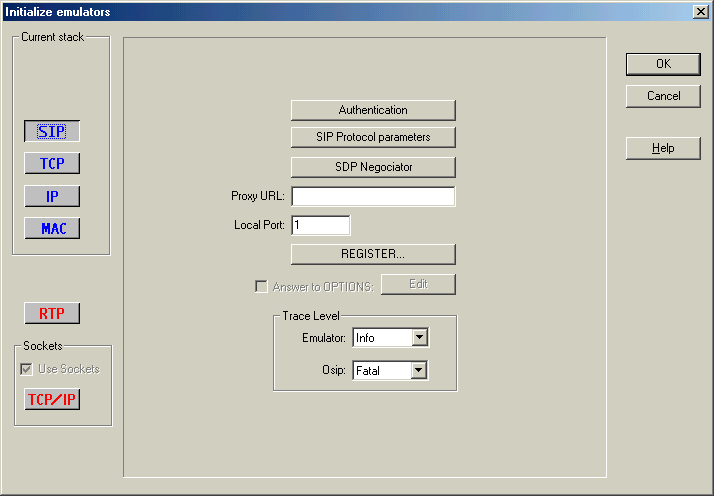
Task: Select the IP stack layer button
Action: 52,196
